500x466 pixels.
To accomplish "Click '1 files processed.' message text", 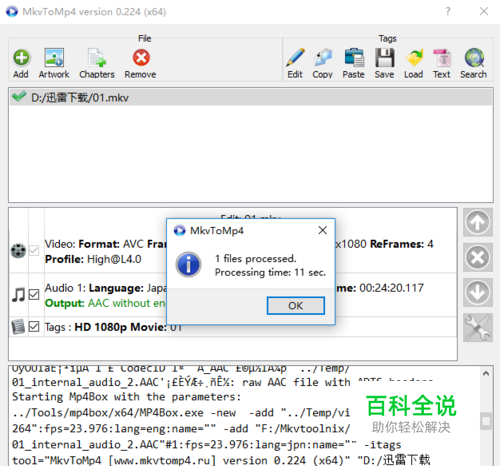I will pos(256,259).
